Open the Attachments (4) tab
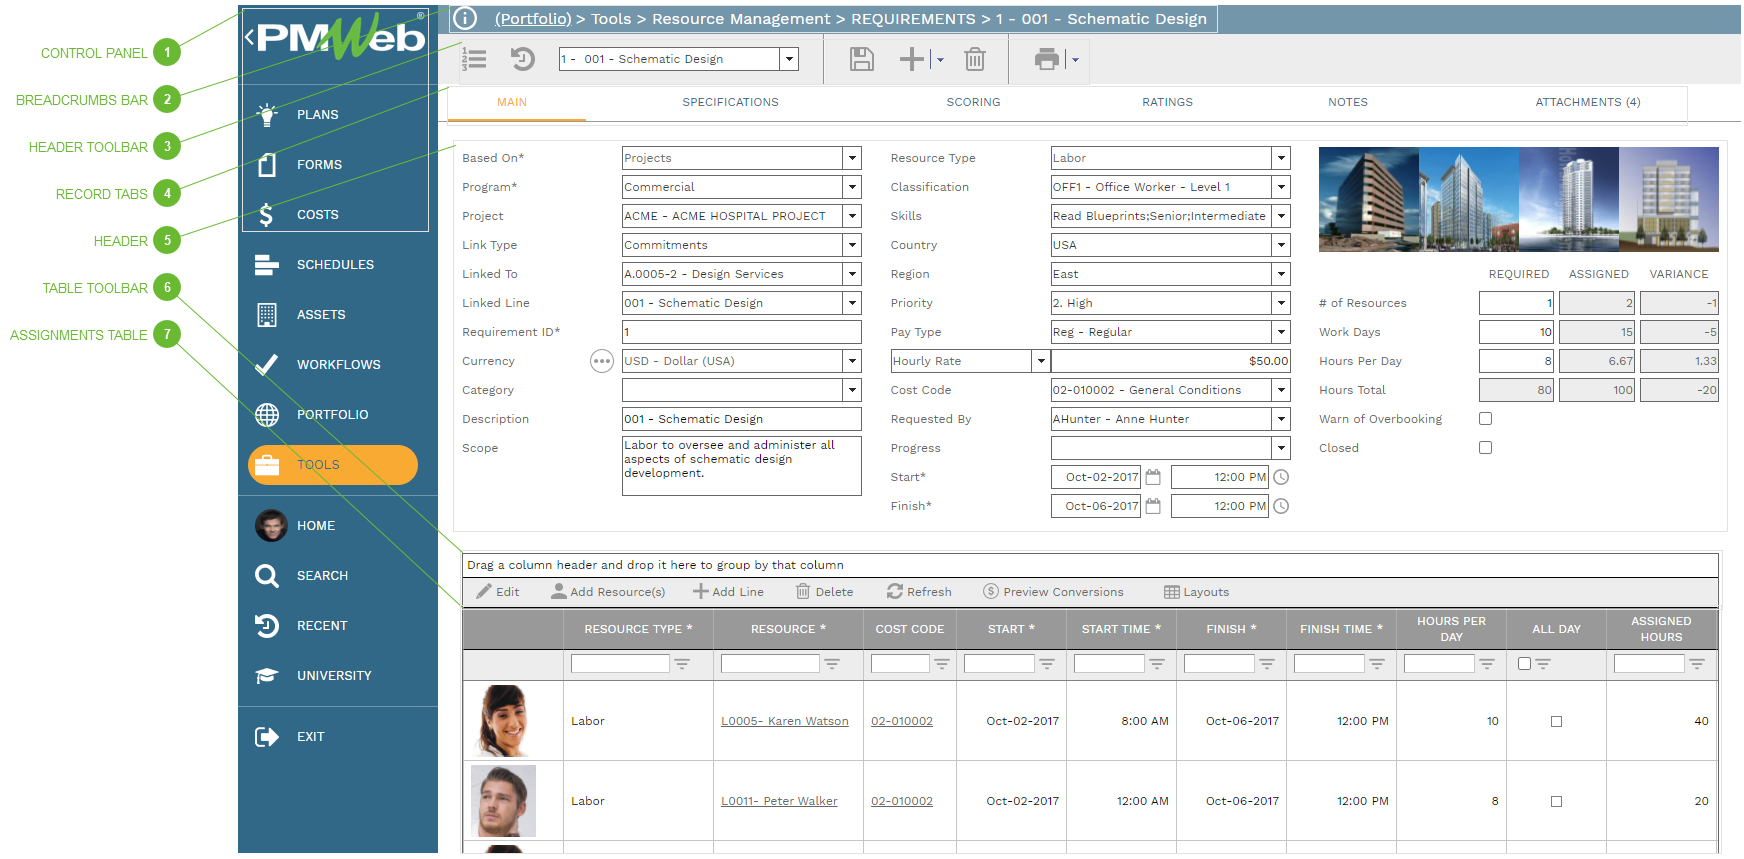 pyautogui.click(x=1587, y=103)
